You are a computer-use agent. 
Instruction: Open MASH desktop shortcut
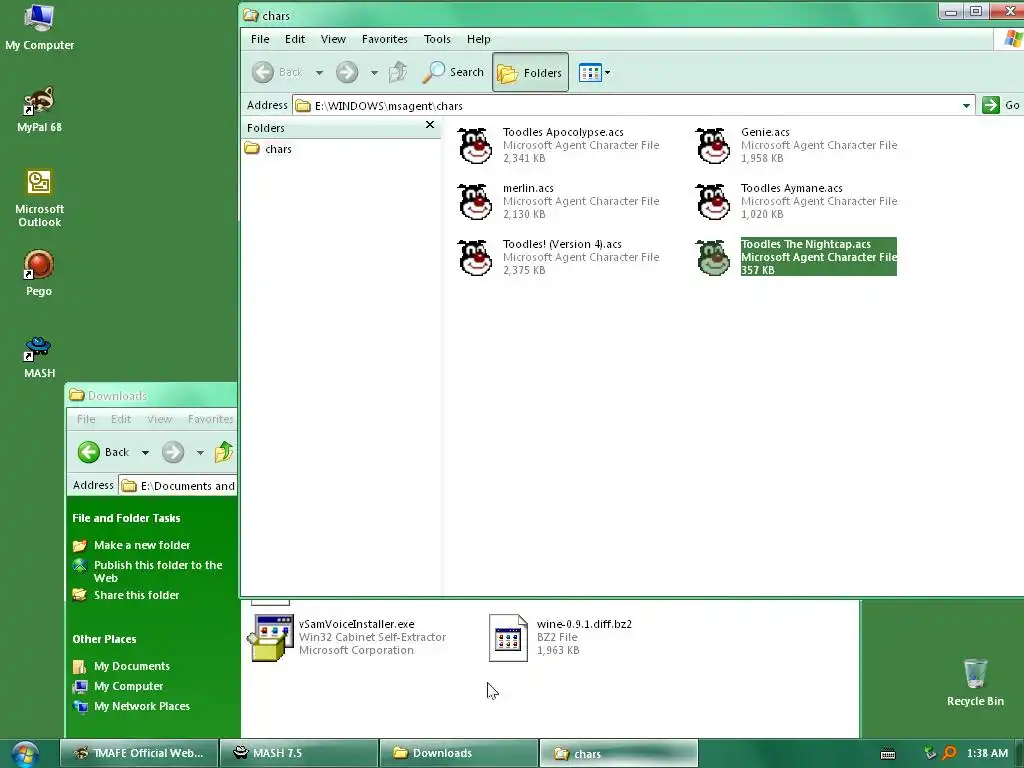(x=39, y=357)
